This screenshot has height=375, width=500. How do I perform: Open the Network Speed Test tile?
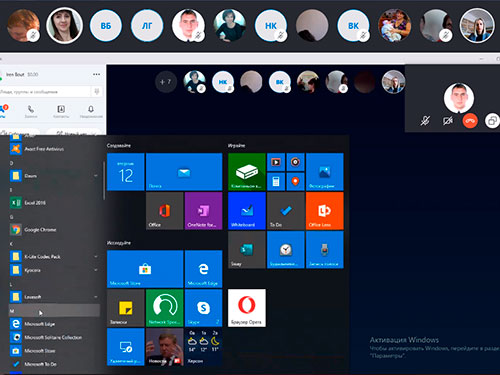click(165, 308)
